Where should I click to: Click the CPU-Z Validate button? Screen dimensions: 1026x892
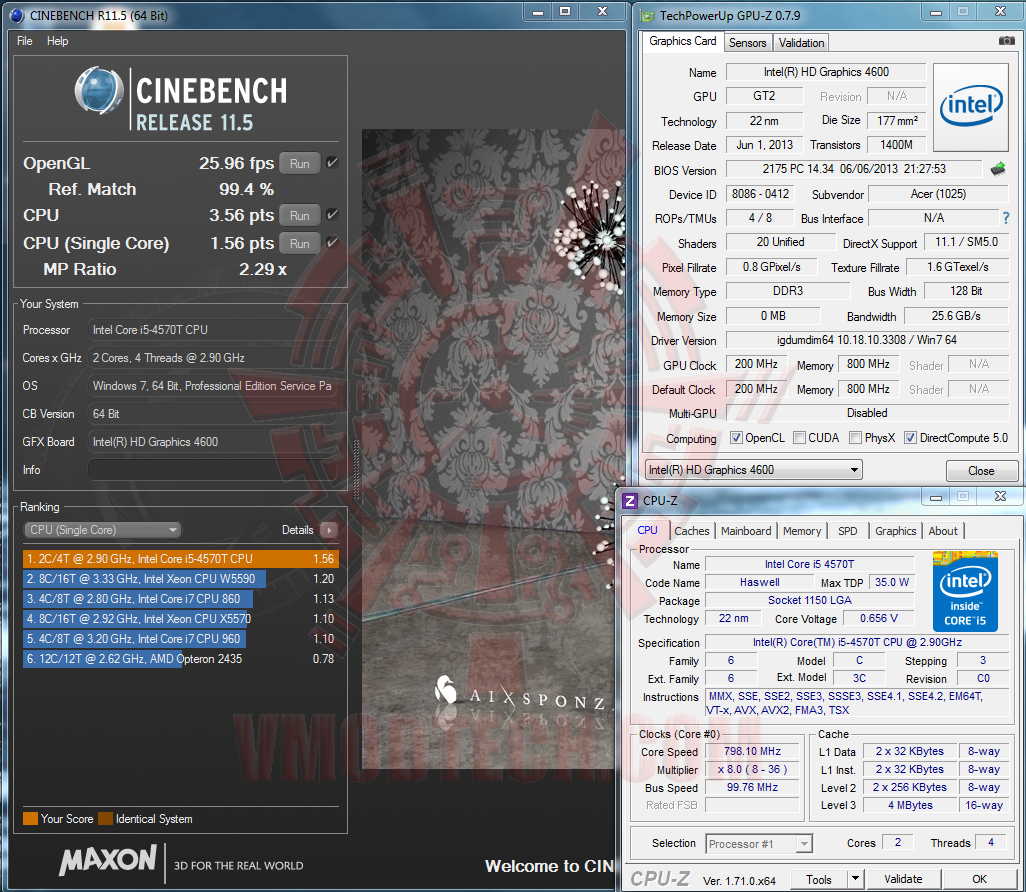[903, 879]
